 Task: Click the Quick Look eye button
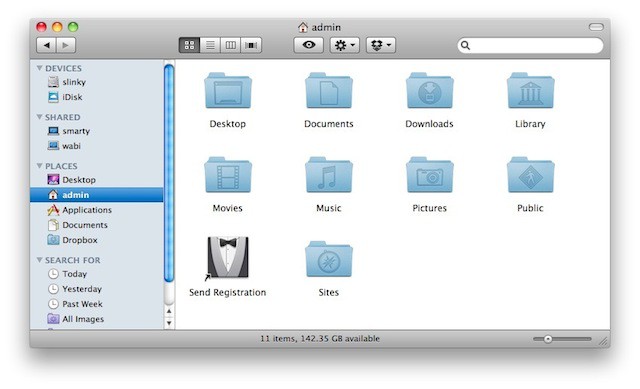[309, 45]
